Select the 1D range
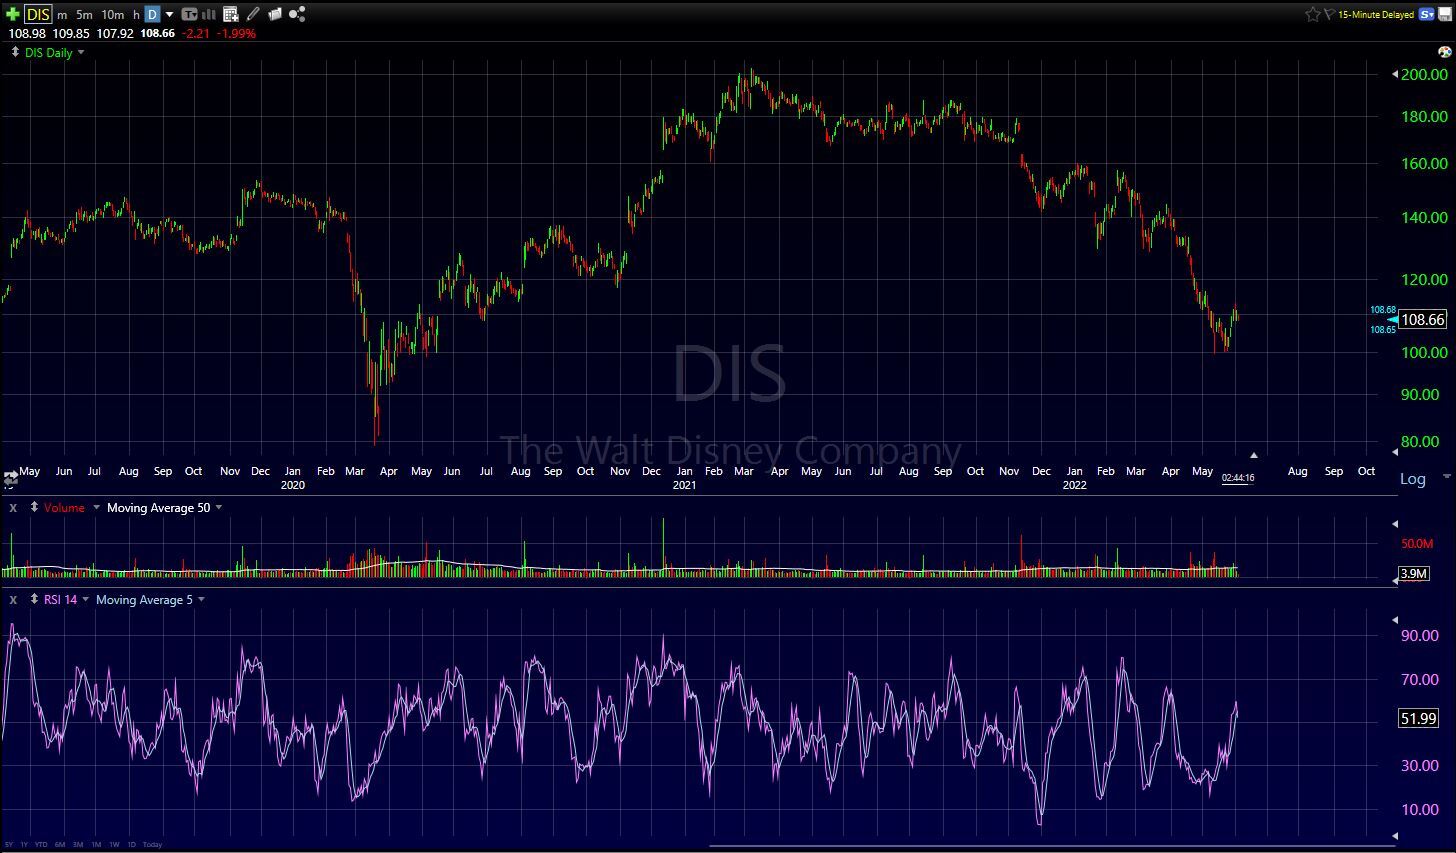The height and width of the screenshot is (853, 1456). (x=132, y=844)
